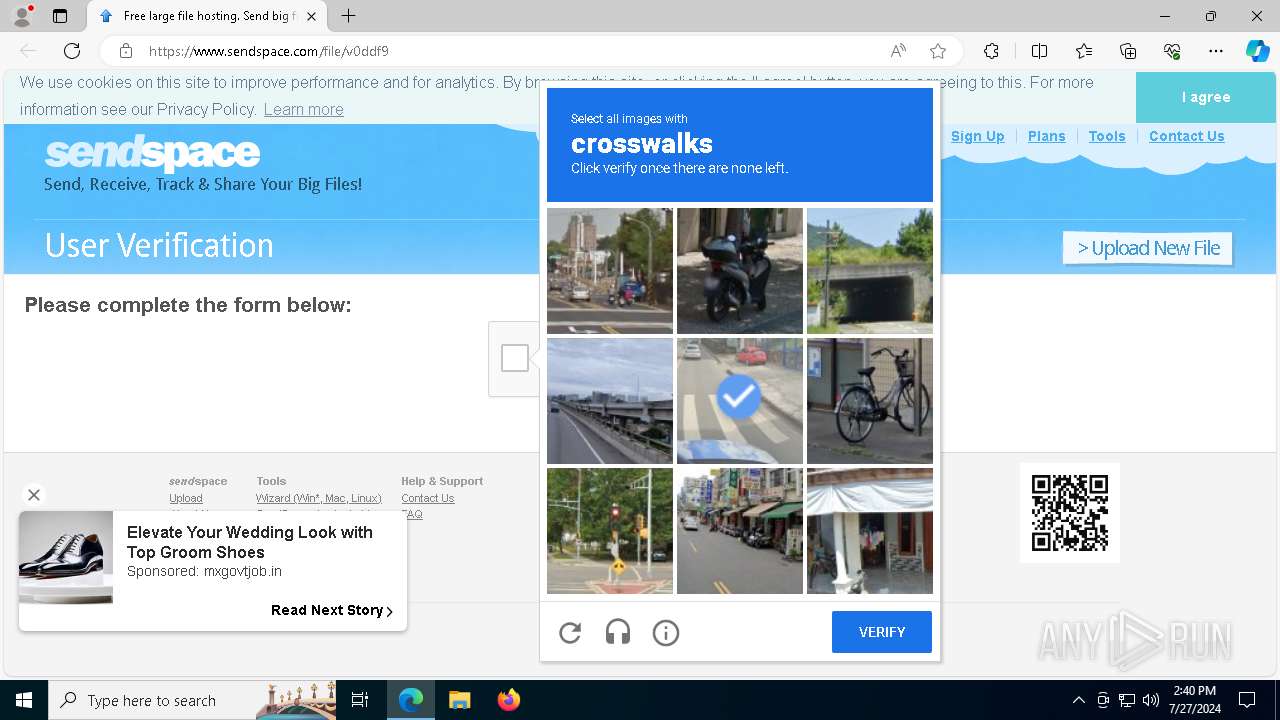
Task: Open volume control in tray
Action: [1151, 700]
